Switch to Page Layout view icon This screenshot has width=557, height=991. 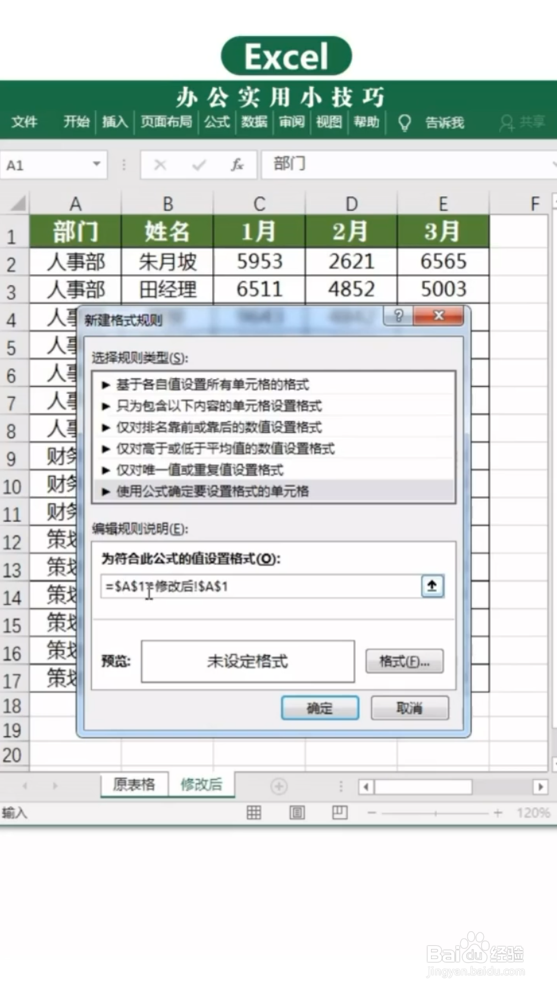(297, 813)
